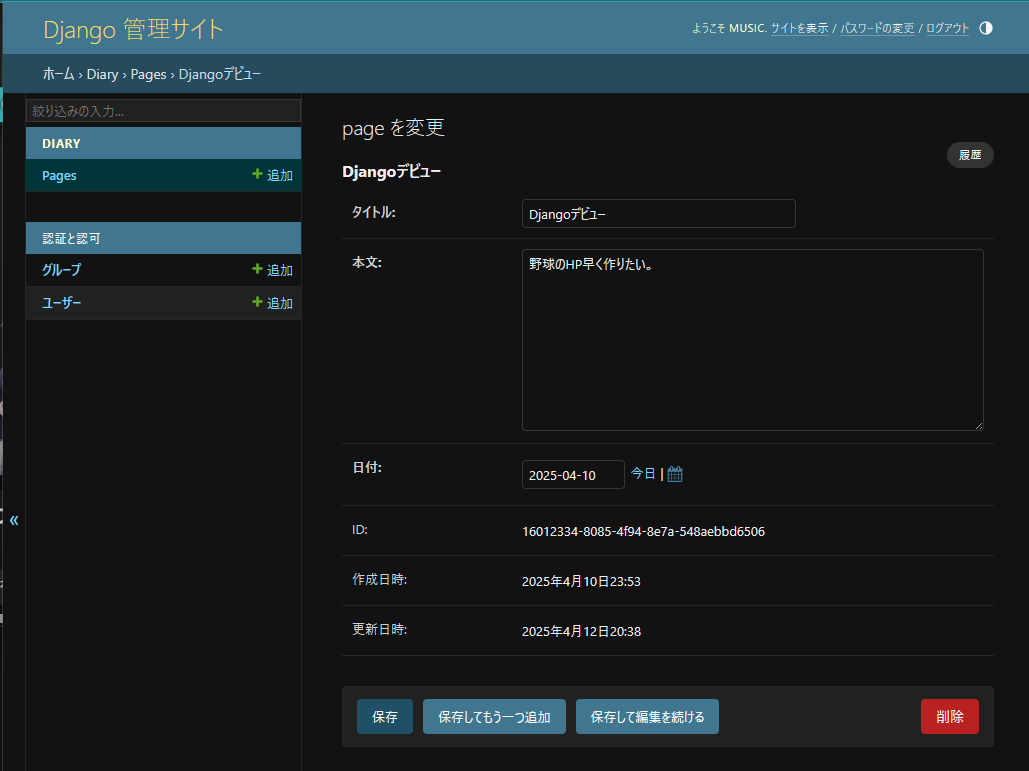Click the タイトル: field label
The image size is (1029, 771).
click(x=373, y=212)
